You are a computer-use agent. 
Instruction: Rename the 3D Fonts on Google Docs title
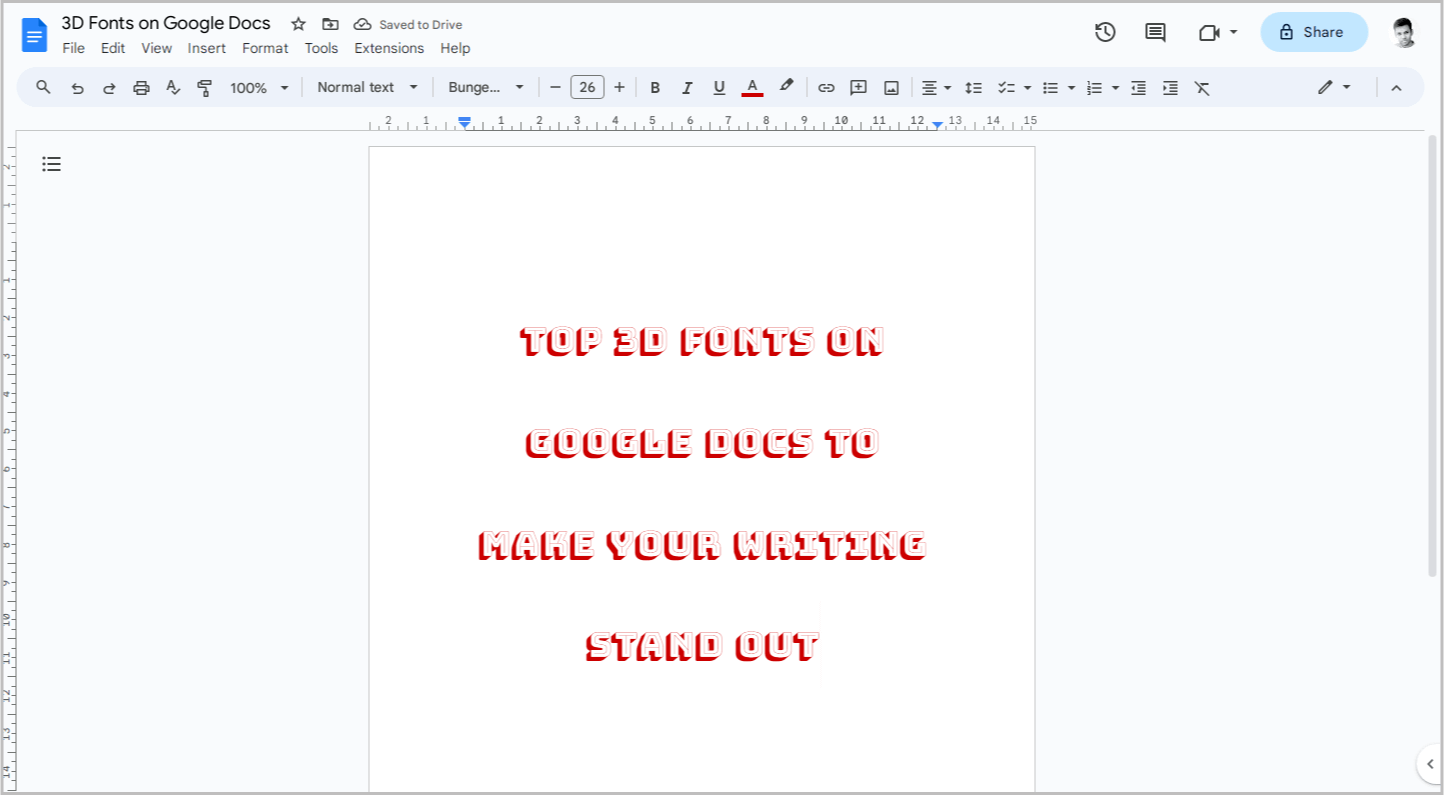pos(166,23)
